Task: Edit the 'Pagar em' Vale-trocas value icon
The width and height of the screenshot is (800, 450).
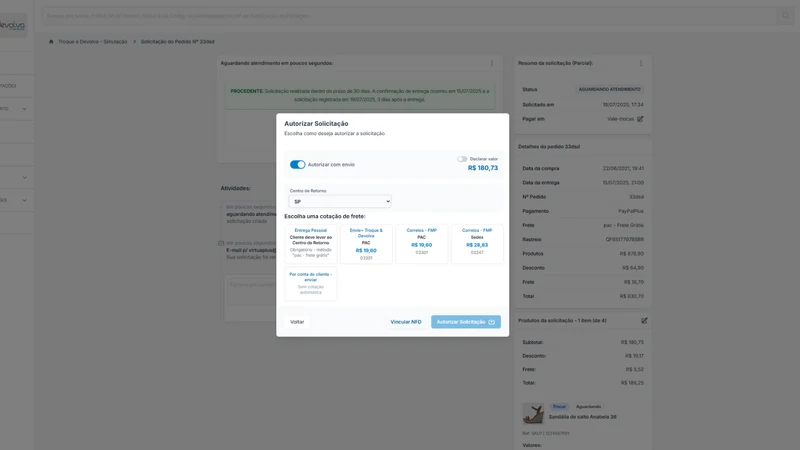Action: pos(640,119)
